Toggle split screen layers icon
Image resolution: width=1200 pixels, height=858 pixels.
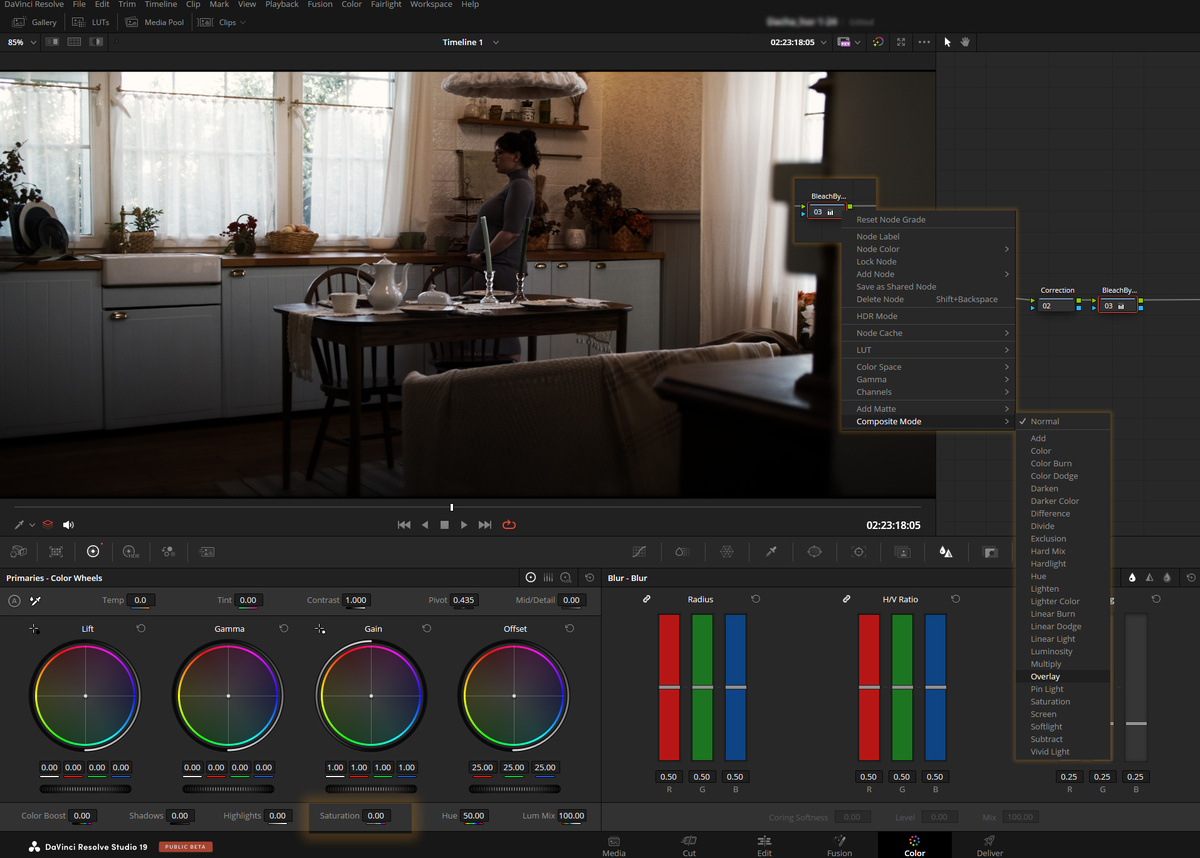click(x=47, y=524)
